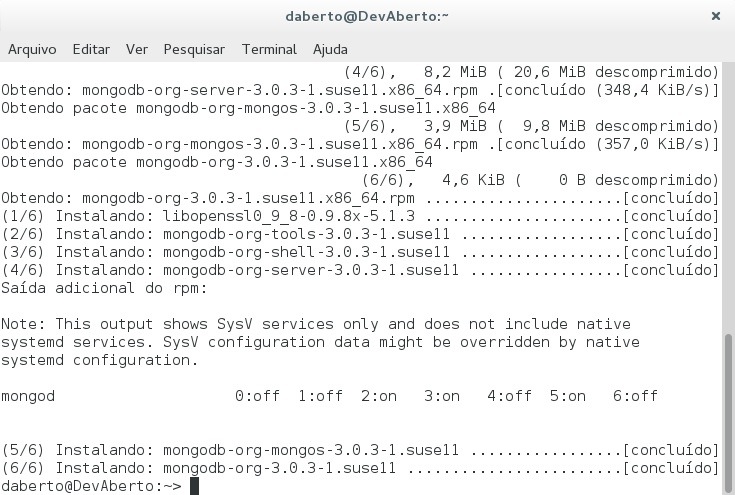Viewport: 735px width, 495px height.
Task: Open the Ver menu
Action: 137,49
